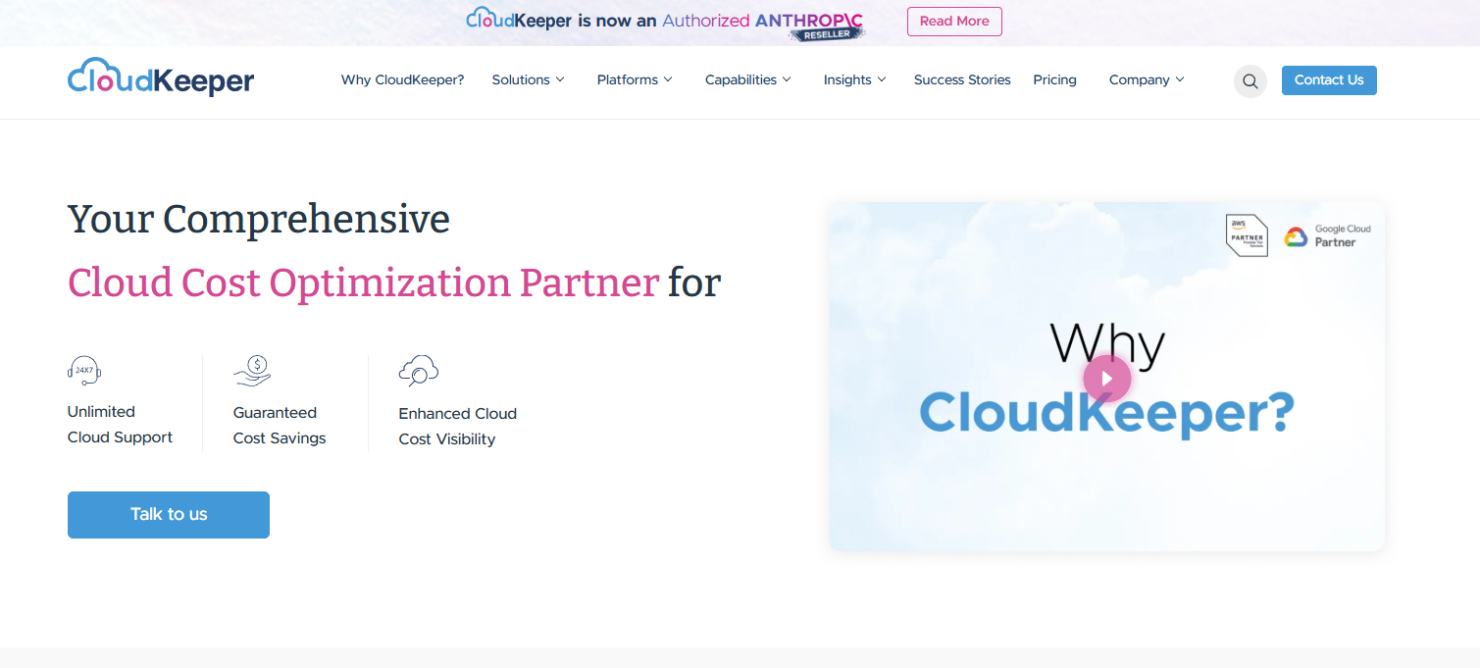Click the Enhanced Cloud Cost Visibility icon
The height and width of the screenshot is (668, 1480).
[419, 371]
